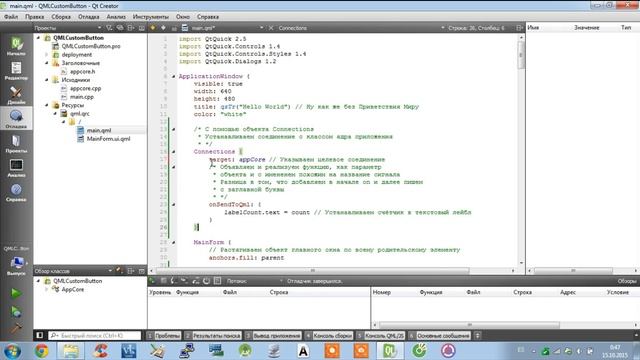
Task: Open the Сборка menu
Action: (x=61, y=17)
